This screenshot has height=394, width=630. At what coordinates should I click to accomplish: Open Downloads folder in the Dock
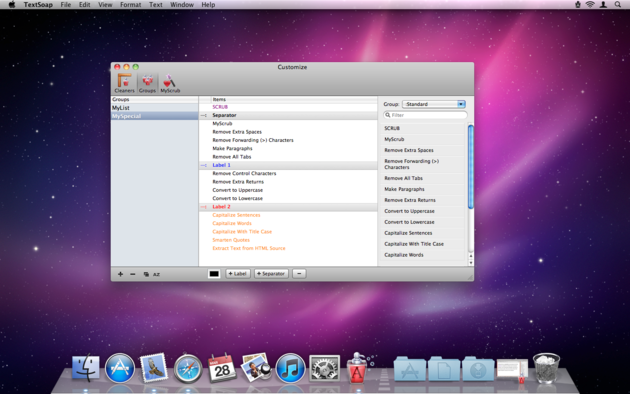coord(478,369)
